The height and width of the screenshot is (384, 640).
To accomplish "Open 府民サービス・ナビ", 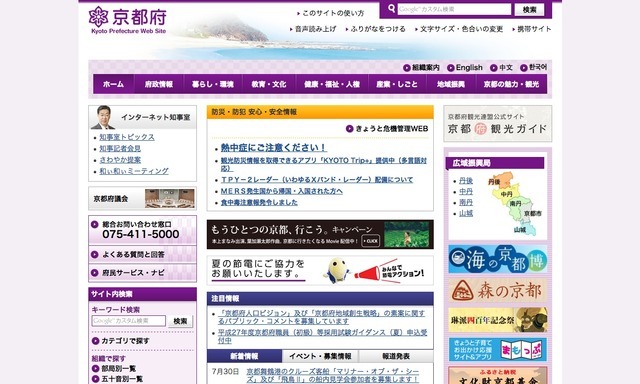I will coord(142,273).
